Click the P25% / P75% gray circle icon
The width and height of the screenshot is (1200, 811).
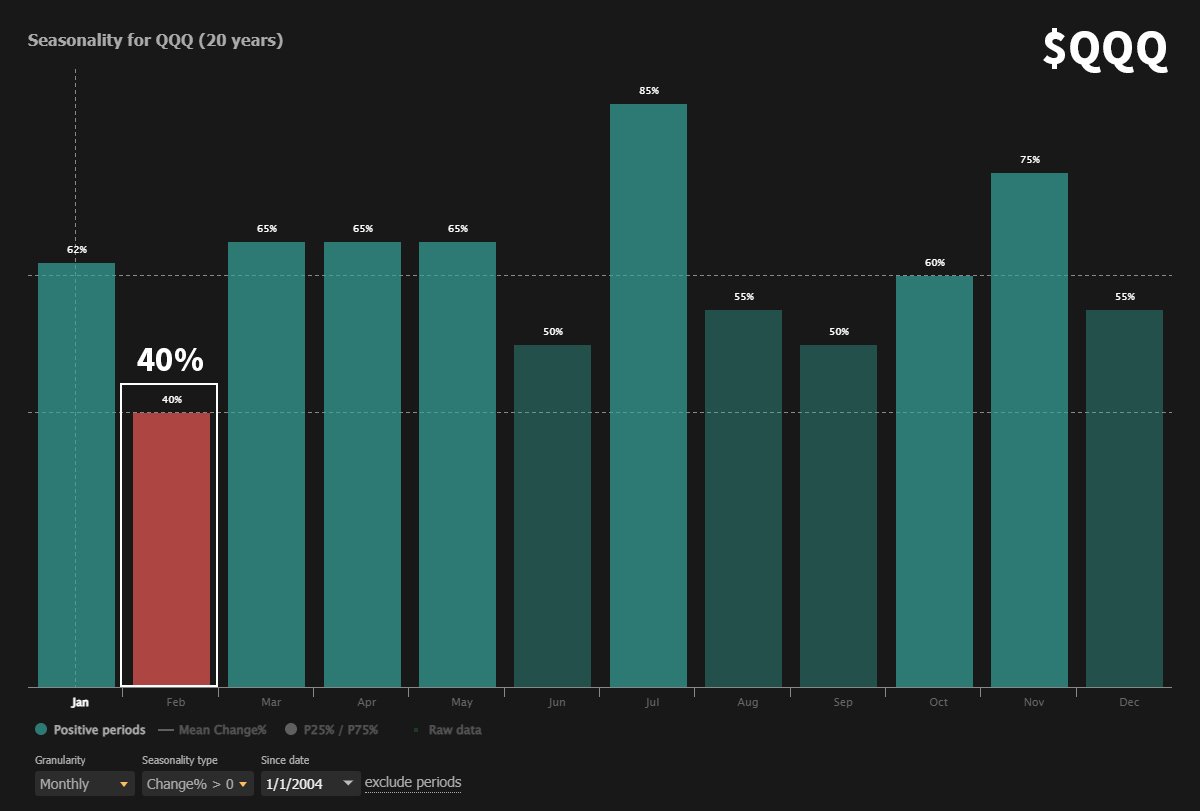point(291,730)
